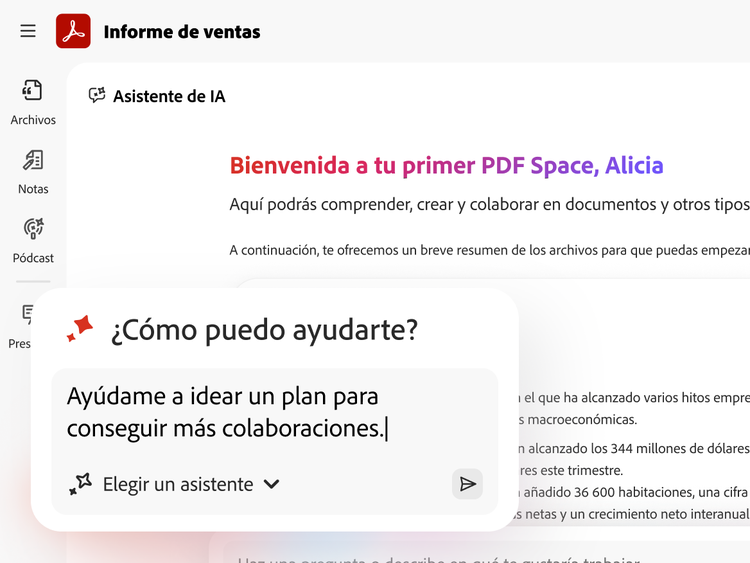Expand the Elegir un asistente dropdown

click(x=175, y=484)
